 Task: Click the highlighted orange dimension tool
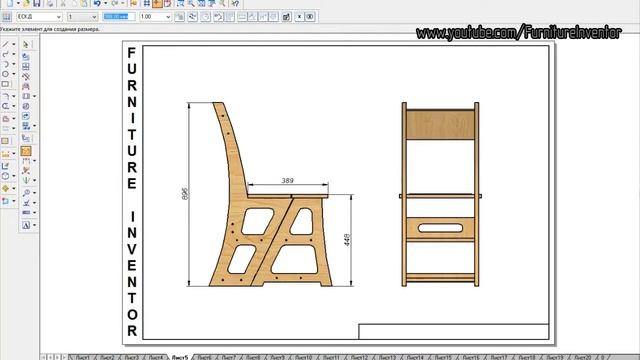(26, 151)
